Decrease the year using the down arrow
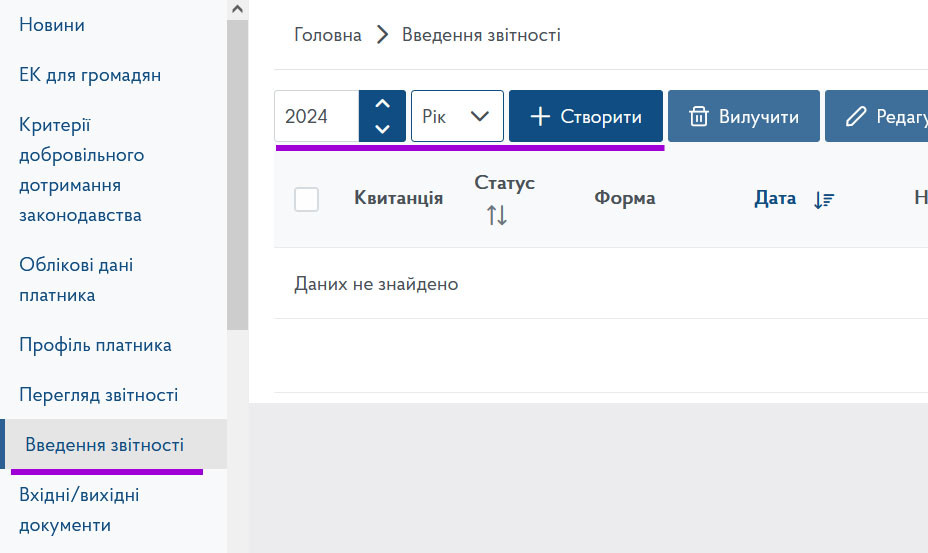This screenshot has height=553, width=928. coord(382,128)
